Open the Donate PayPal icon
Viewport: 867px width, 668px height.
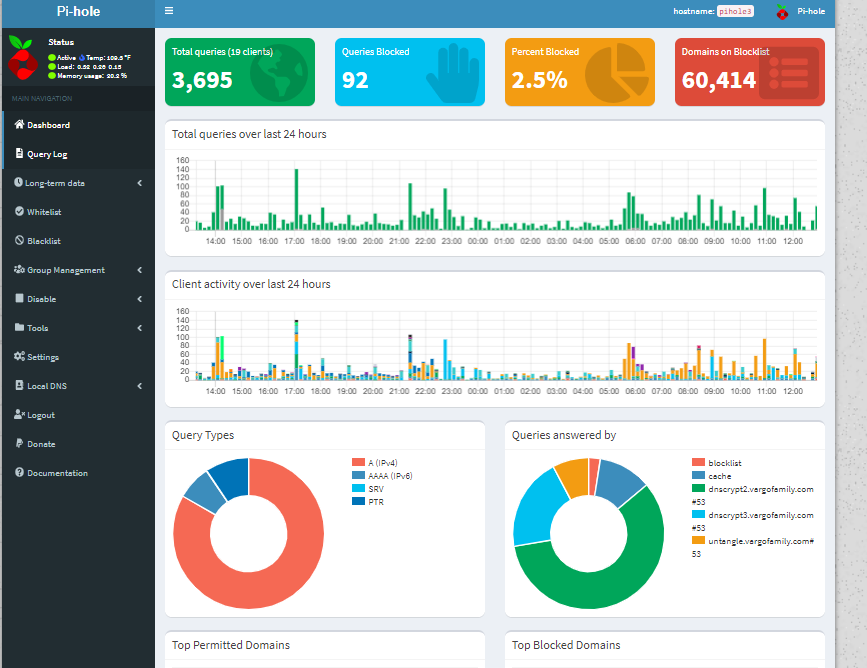pyautogui.click(x=19, y=443)
